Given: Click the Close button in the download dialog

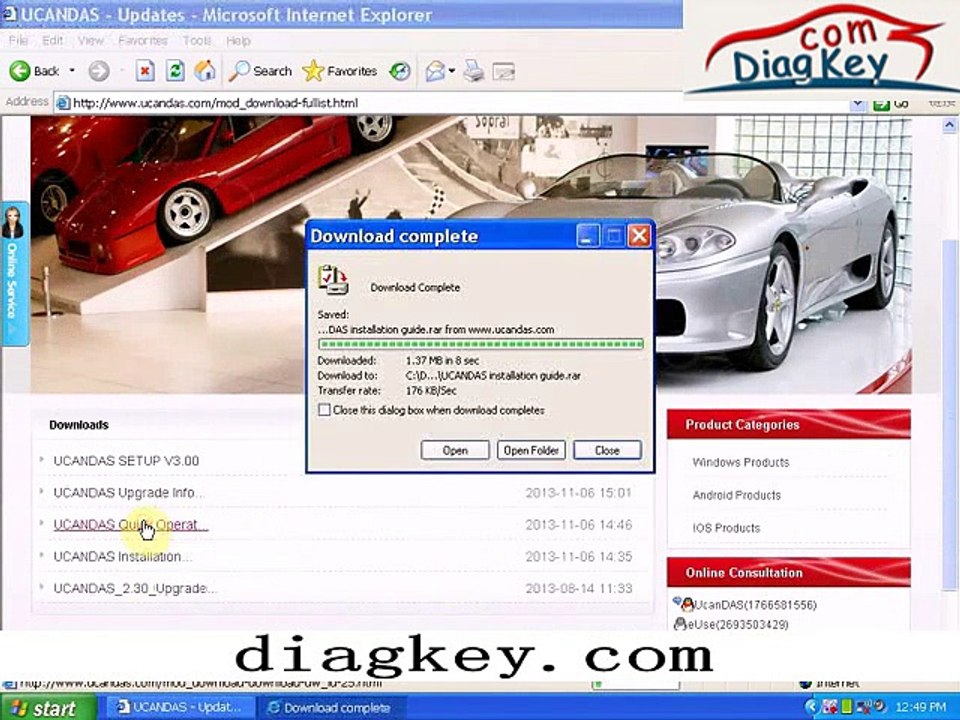Looking at the screenshot, I should 607,450.
